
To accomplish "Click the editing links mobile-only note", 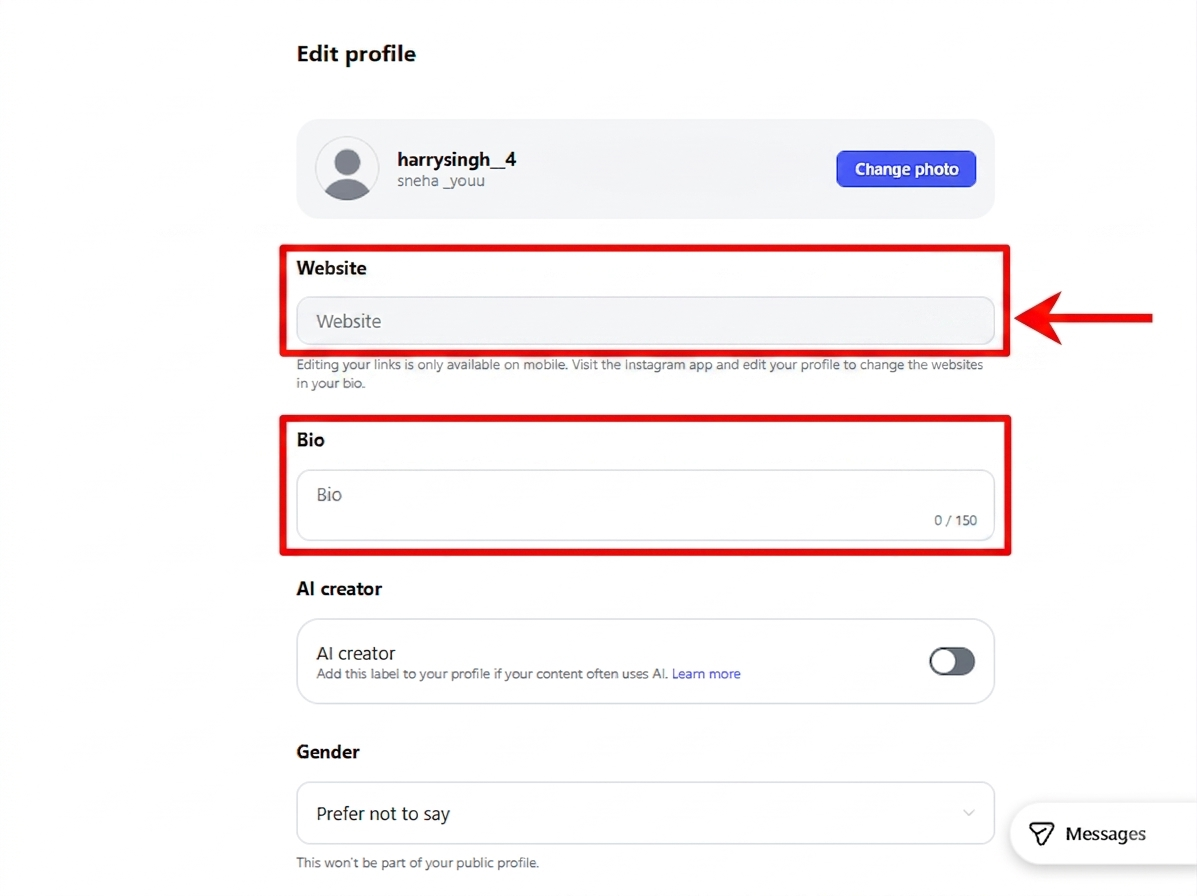I will click(x=640, y=374).
